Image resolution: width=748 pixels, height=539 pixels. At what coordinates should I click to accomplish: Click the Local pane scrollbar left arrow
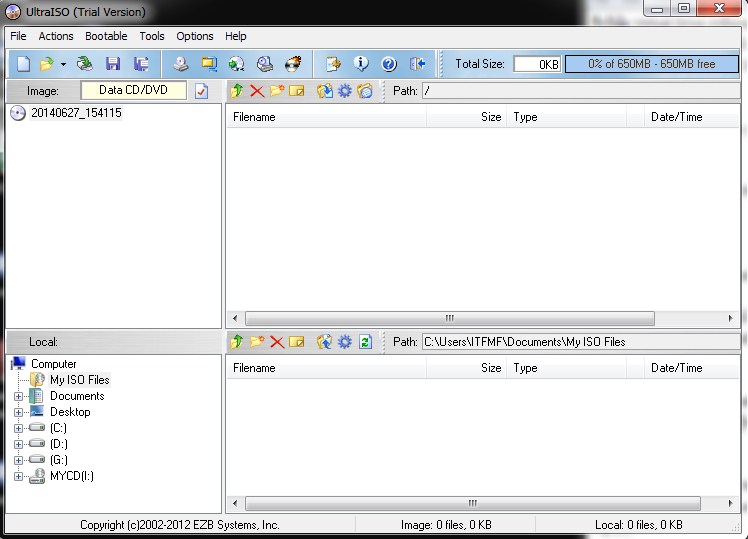tap(235, 503)
